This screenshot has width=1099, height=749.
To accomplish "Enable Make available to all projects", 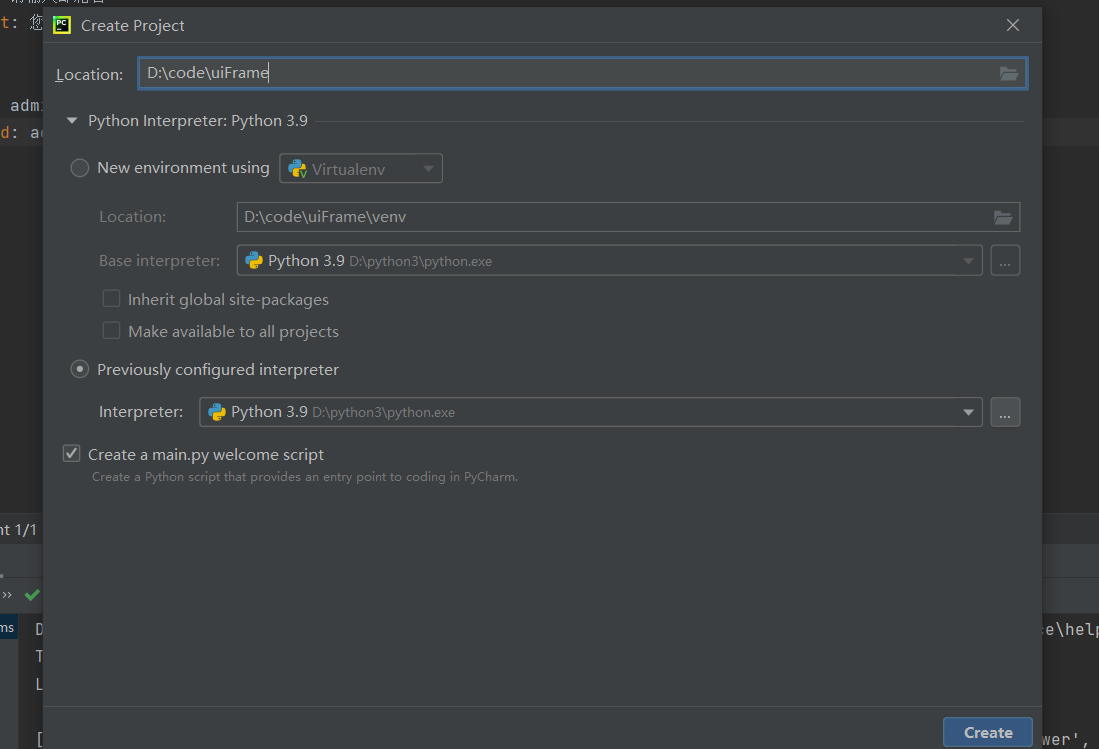I will click(111, 331).
